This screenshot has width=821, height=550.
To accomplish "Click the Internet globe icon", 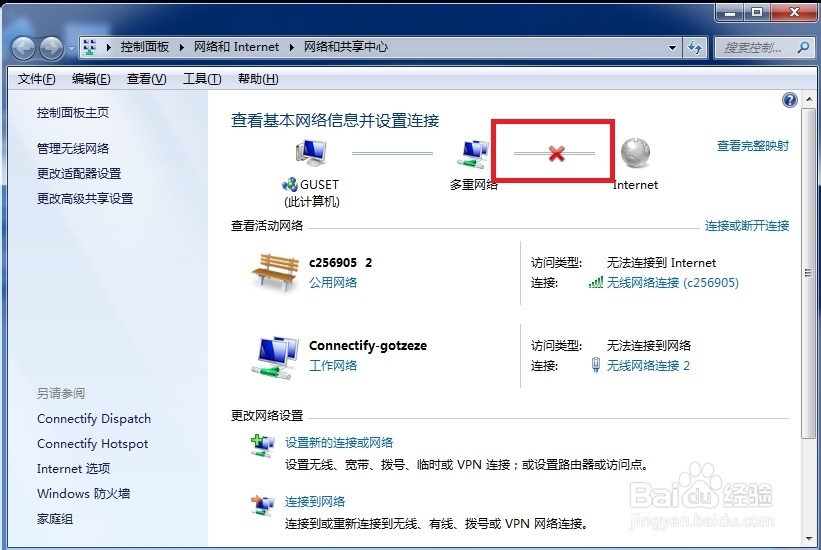I will tap(635, 153).
